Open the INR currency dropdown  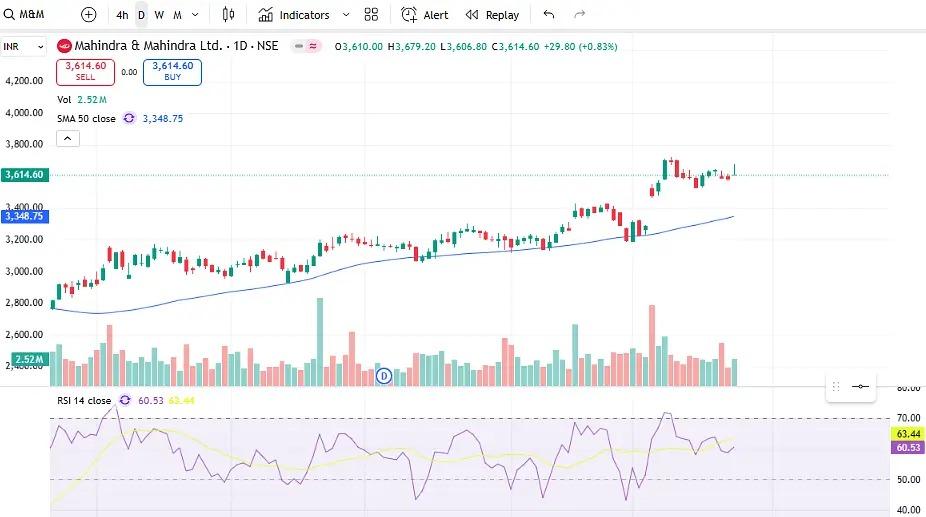pyautogui.click(x=24, y=46)
